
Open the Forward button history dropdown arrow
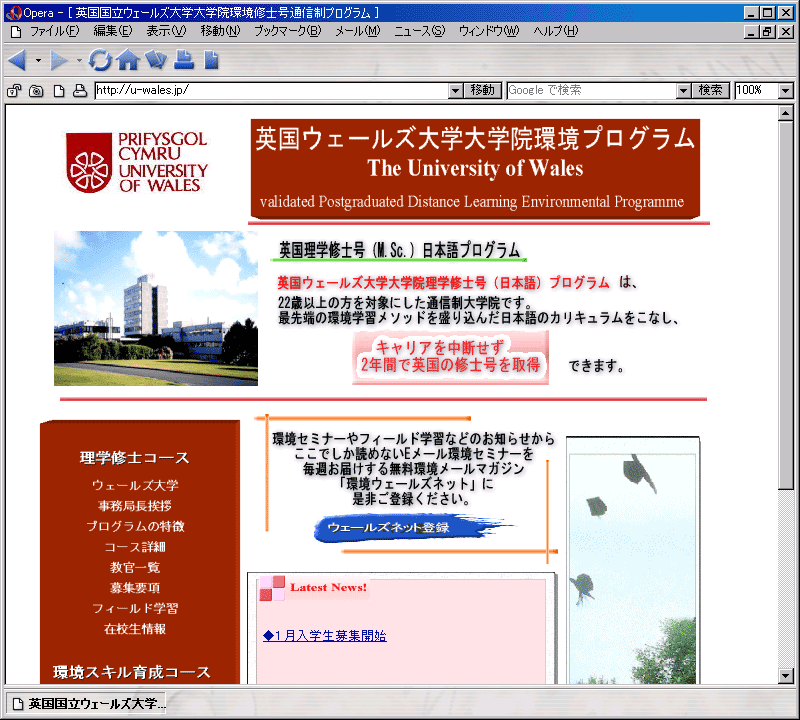point(79,60)
